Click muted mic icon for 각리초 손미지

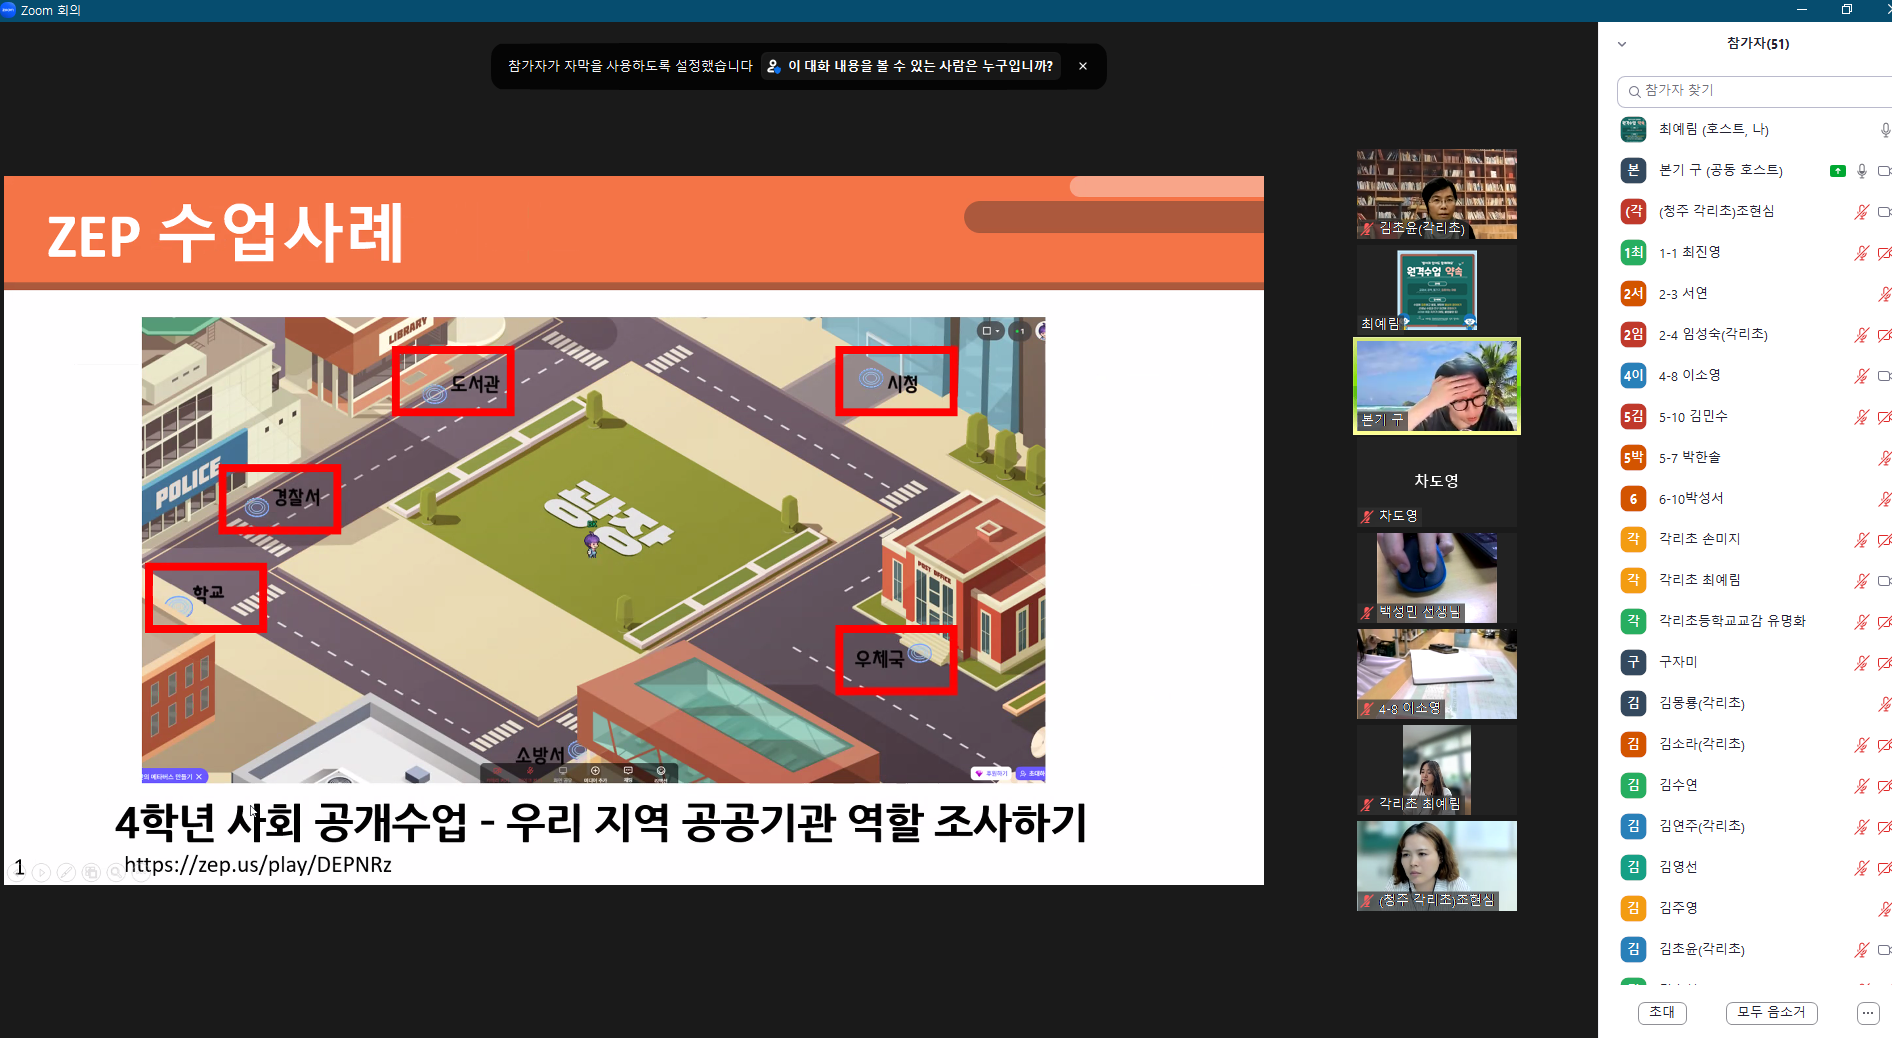point(1862,540)
